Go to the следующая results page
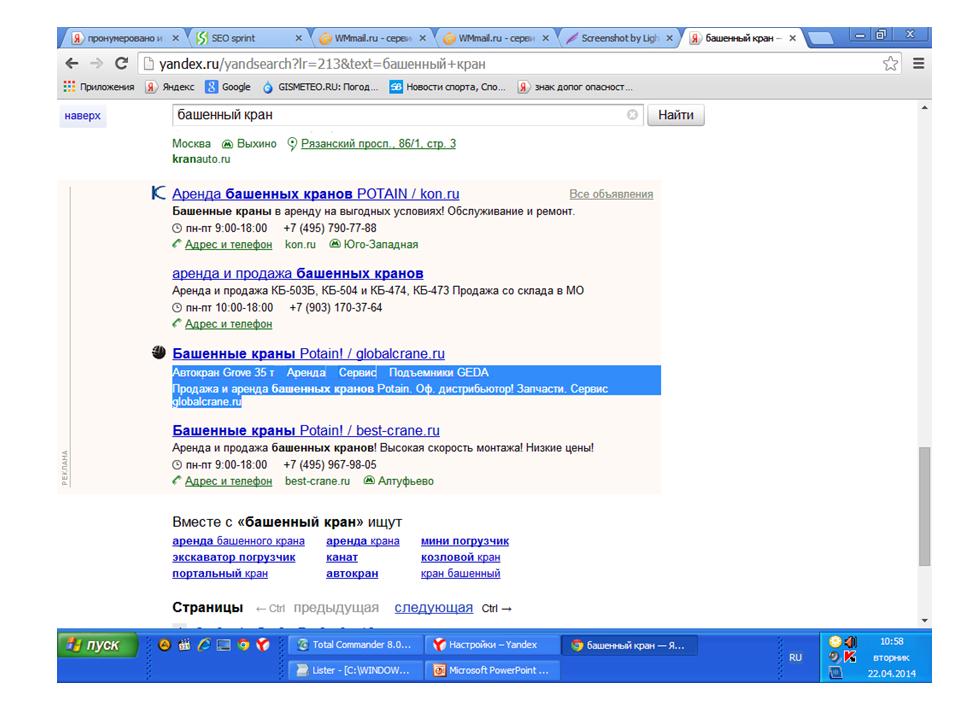The image size is (960, 720). tap(433, 607)
